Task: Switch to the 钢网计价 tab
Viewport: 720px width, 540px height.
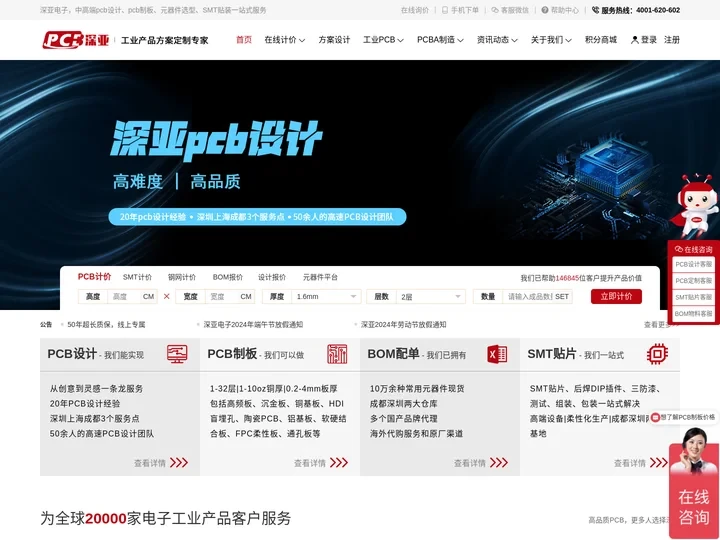Action: point(181,277)
